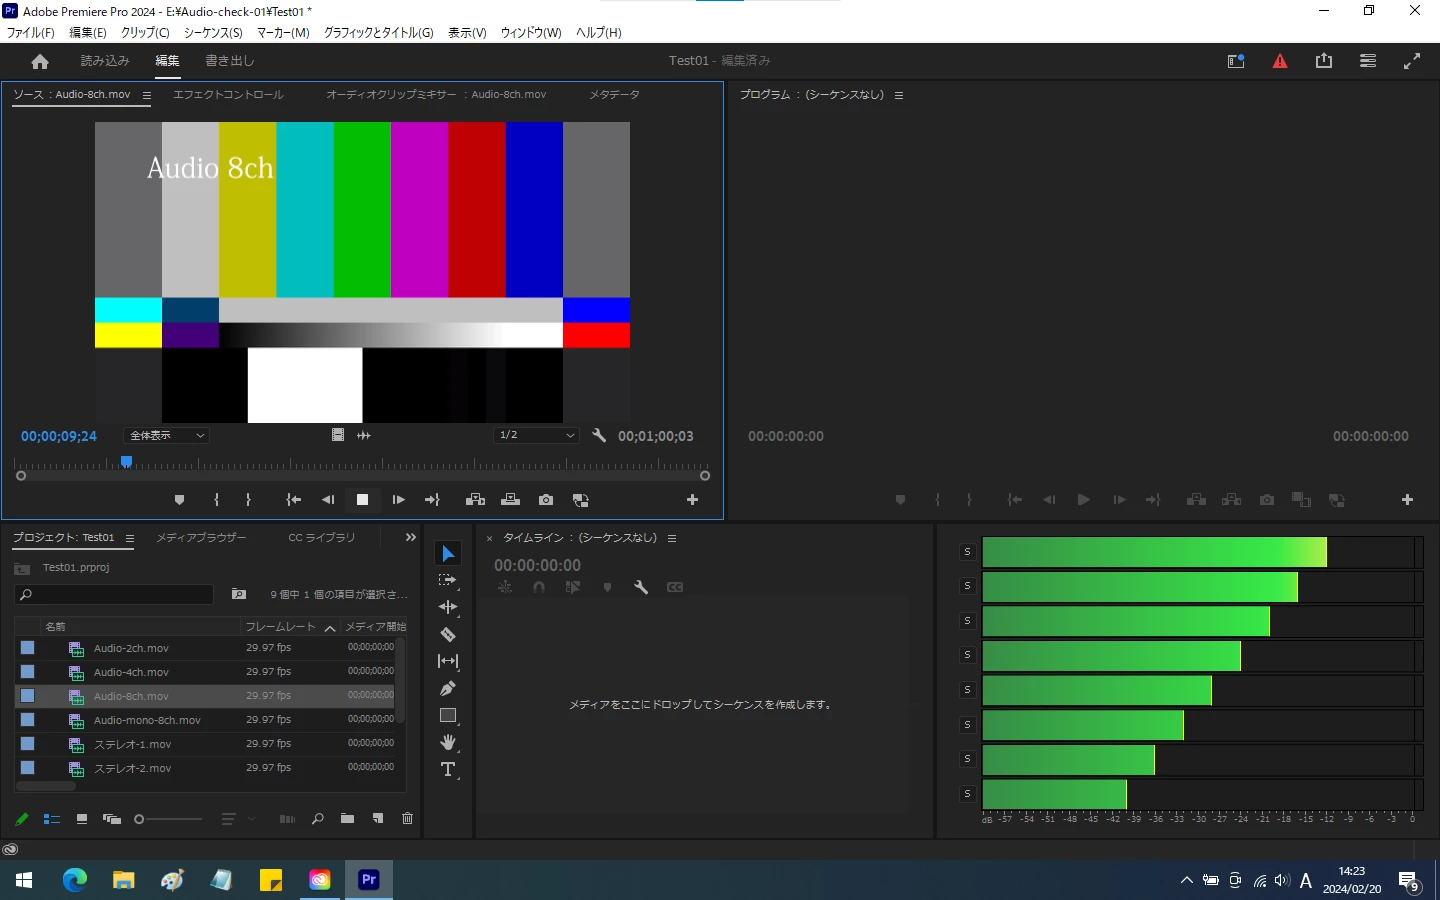Solo the first audio meter channel
Image resolution: width=1440 pixels, height=900 pixels.
click(x=967, y=552)
